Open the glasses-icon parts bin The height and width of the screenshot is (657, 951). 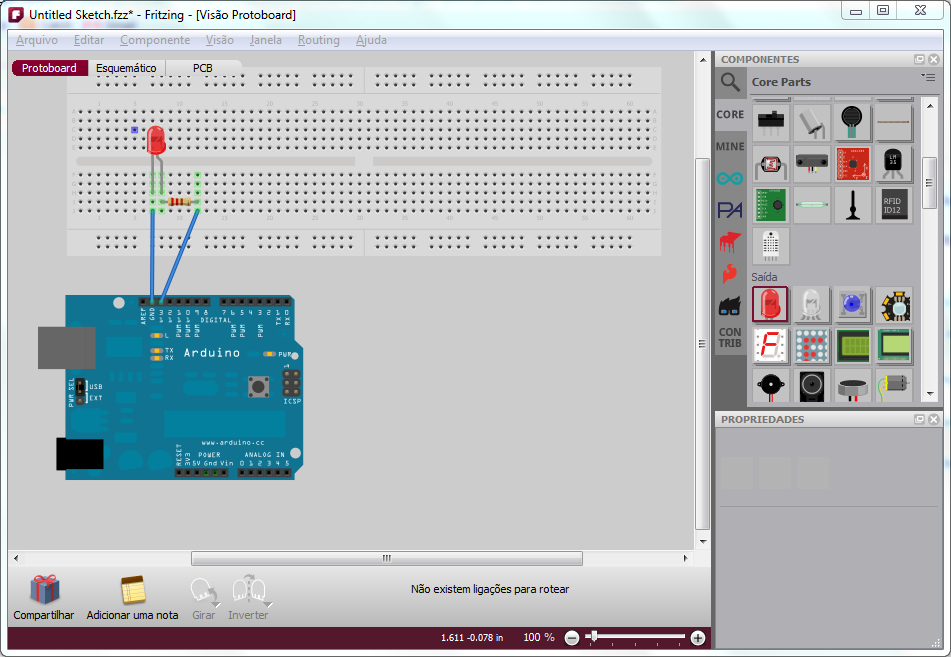[x=730, y=306]
